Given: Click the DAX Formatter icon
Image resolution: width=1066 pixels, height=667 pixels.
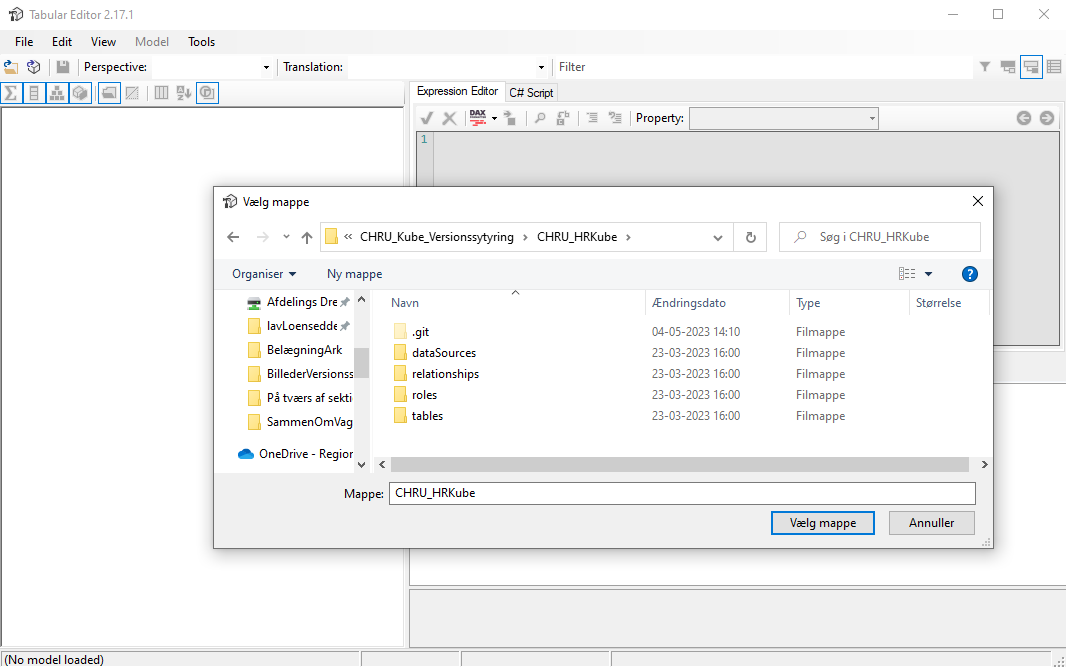Looking at the screenshot, I should pos(478,118).
